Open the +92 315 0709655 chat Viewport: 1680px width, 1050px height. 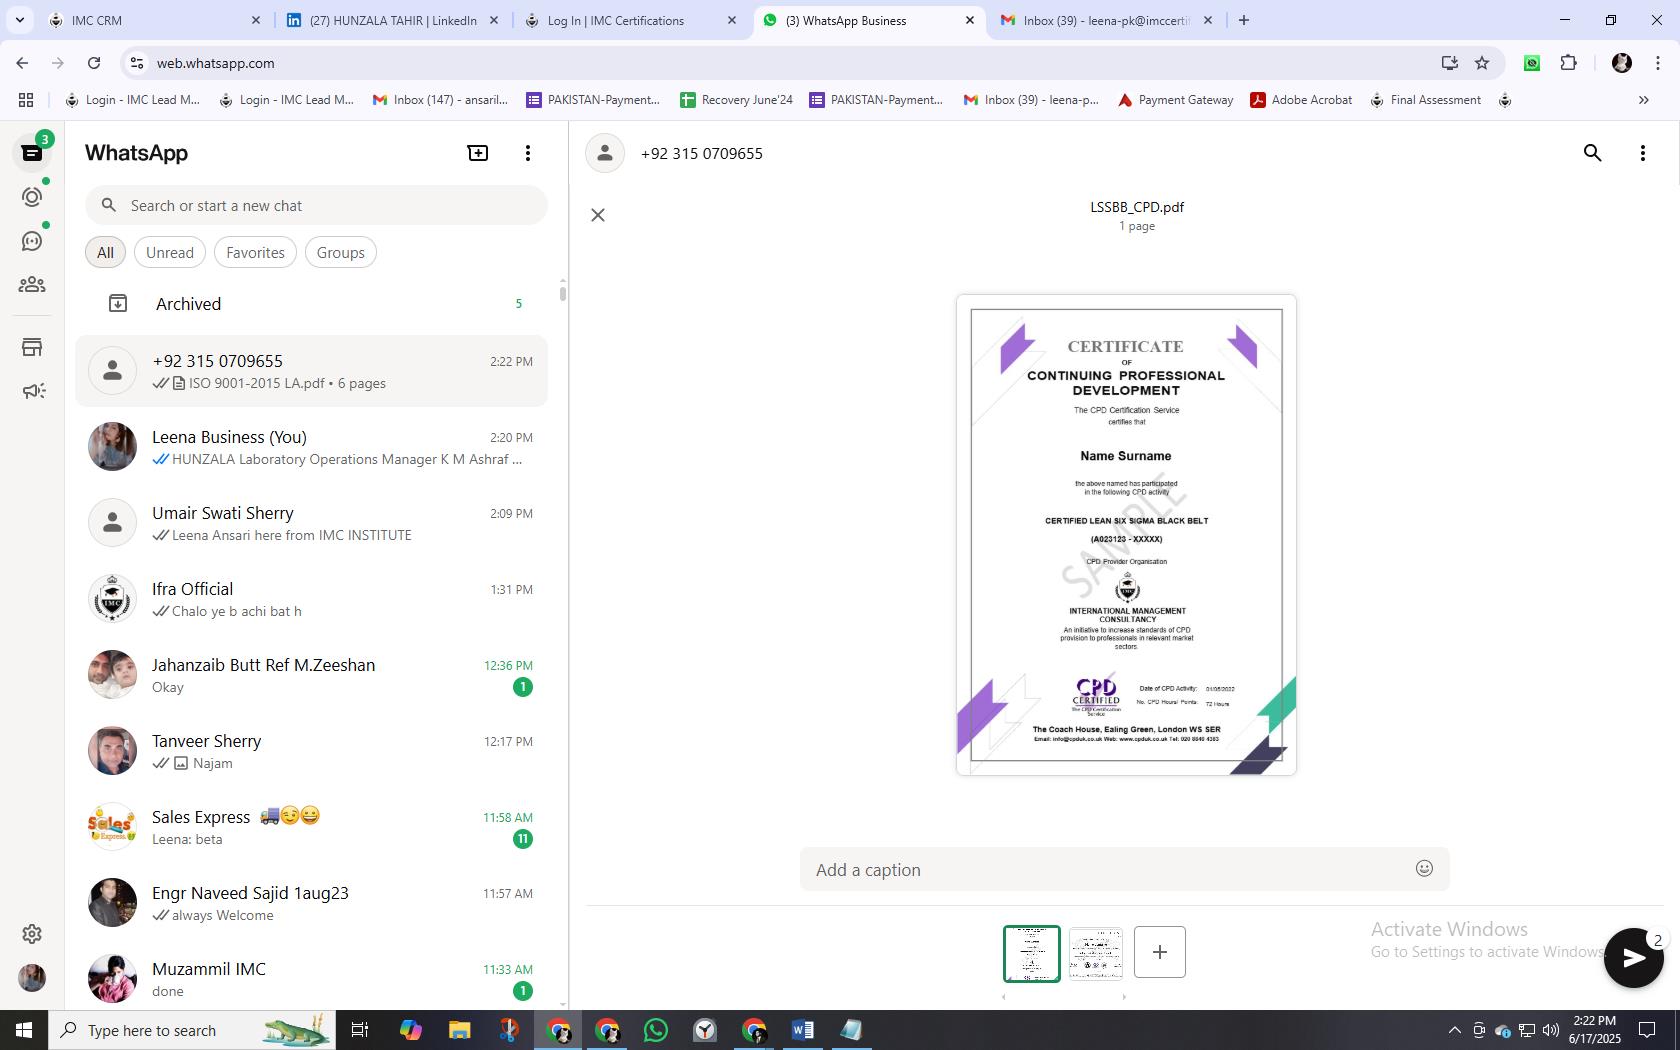[312, 371]
